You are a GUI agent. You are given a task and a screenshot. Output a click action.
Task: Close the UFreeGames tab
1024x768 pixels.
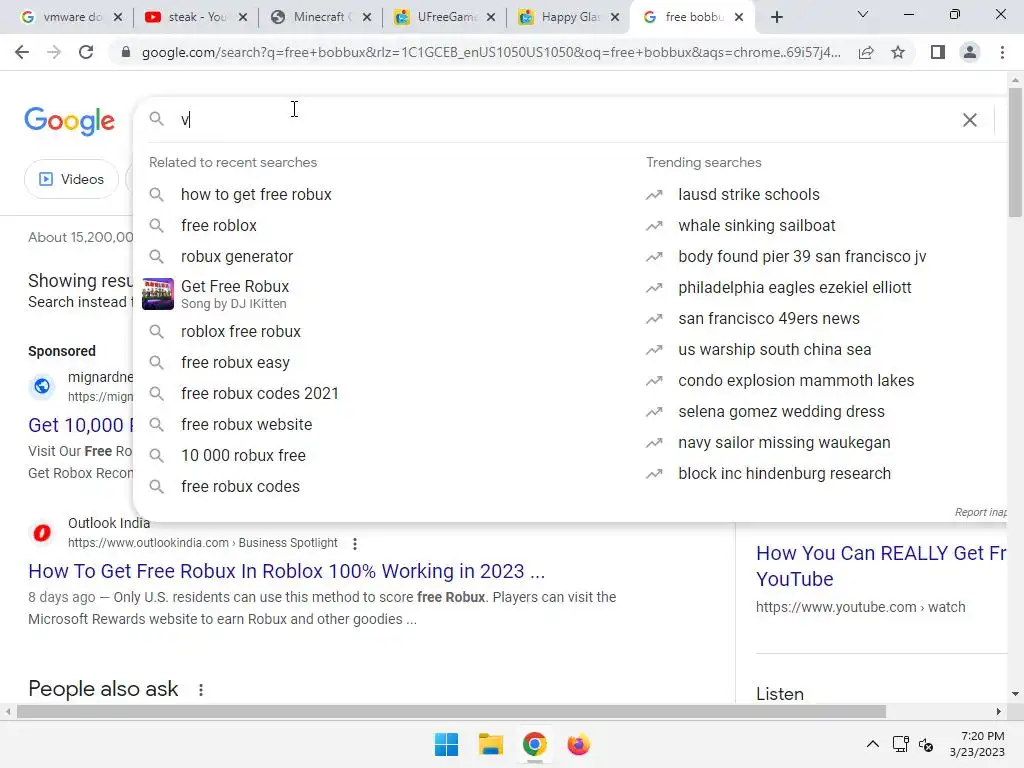(x=491, y=18)
